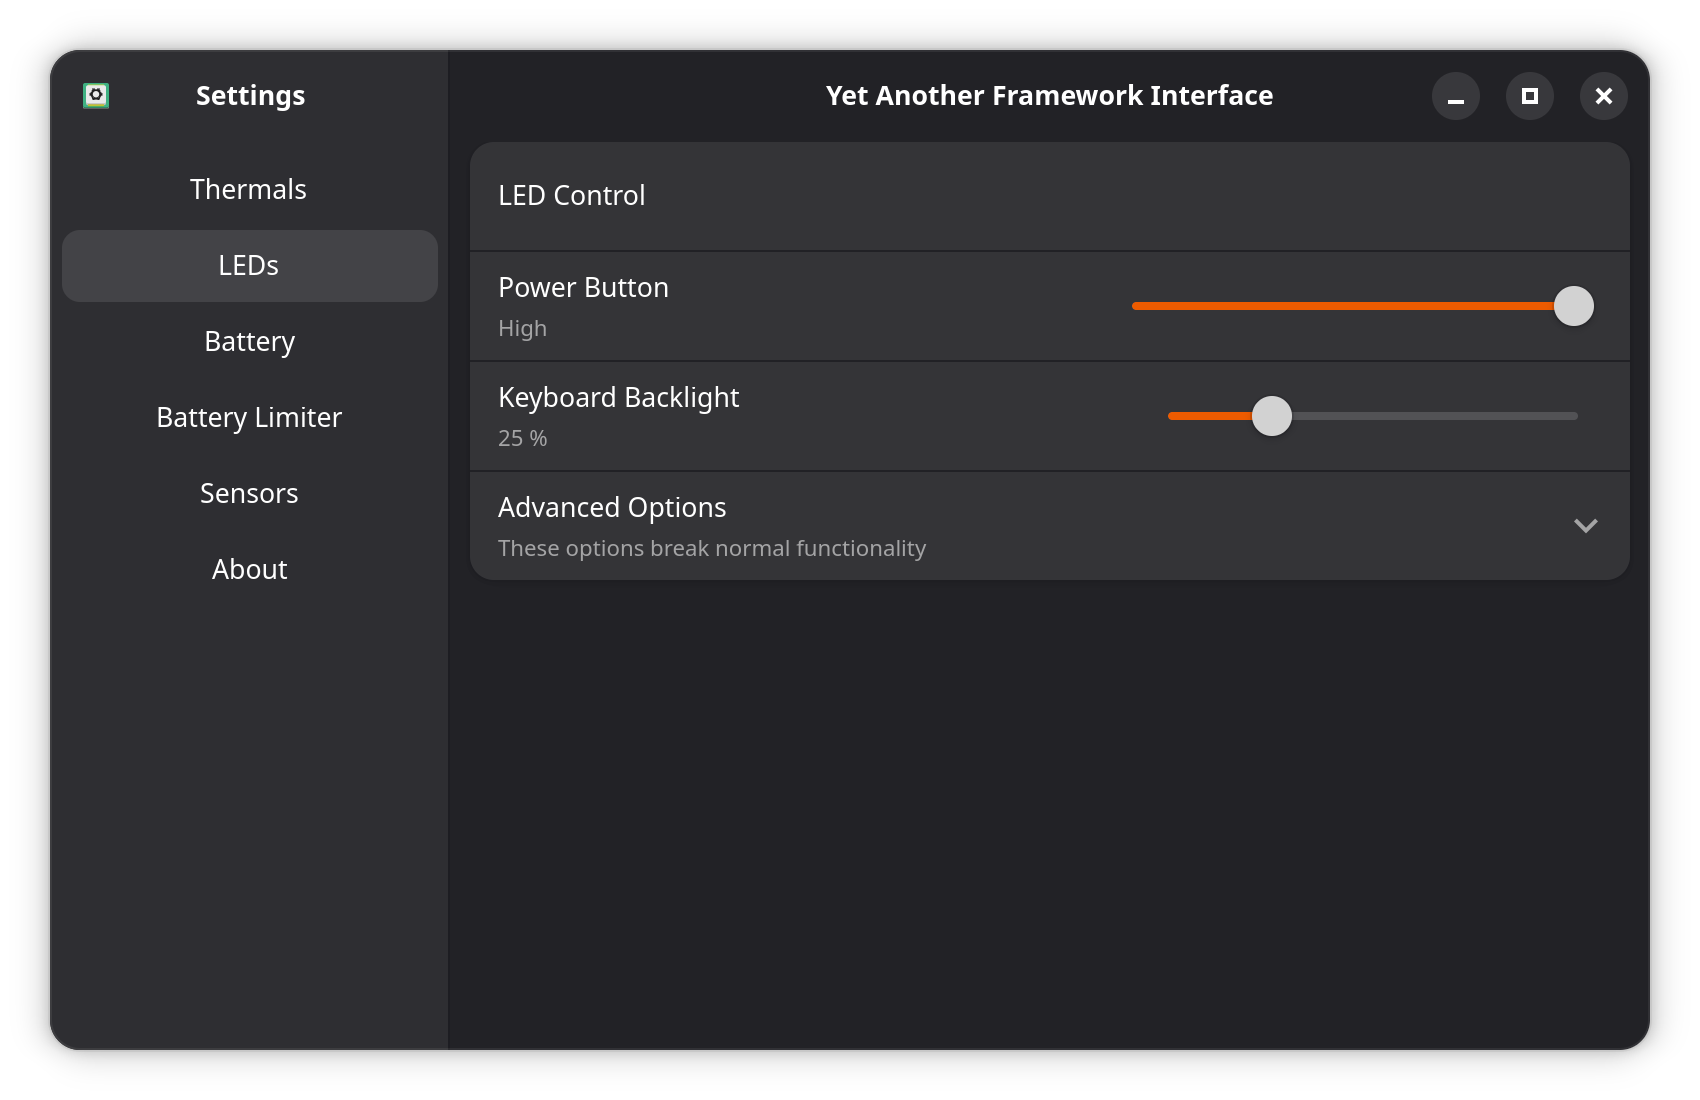Select Battery from the sidebar
1700x1100 pixels.
248,341
